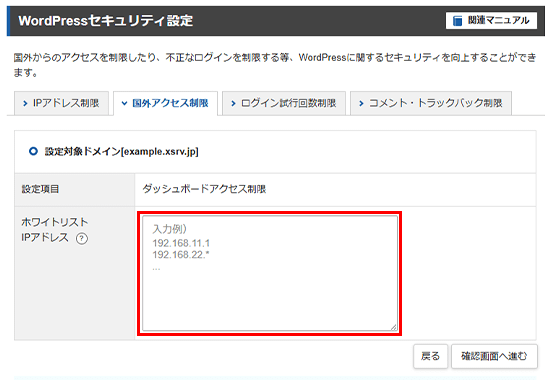Click down chevron on 国外アクセス制限 tab
The width and height of the screenshot is (550, 380).
click(124, 104)
